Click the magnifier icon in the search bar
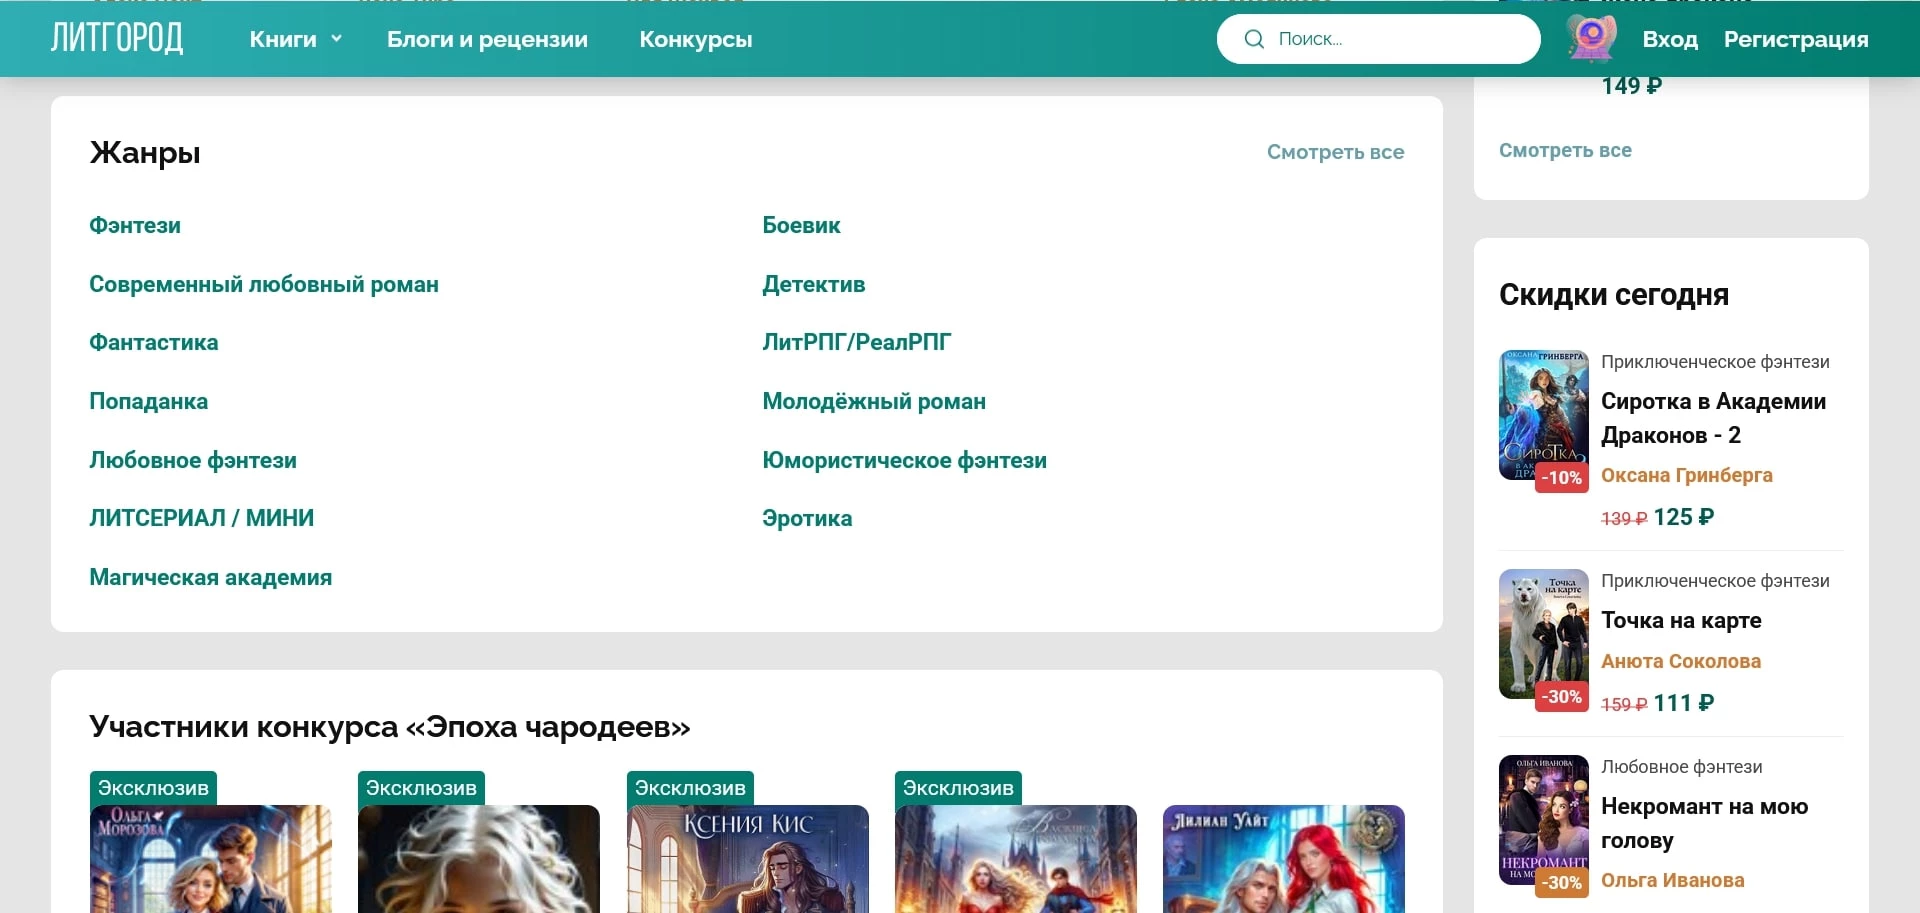 (1253, 38)
